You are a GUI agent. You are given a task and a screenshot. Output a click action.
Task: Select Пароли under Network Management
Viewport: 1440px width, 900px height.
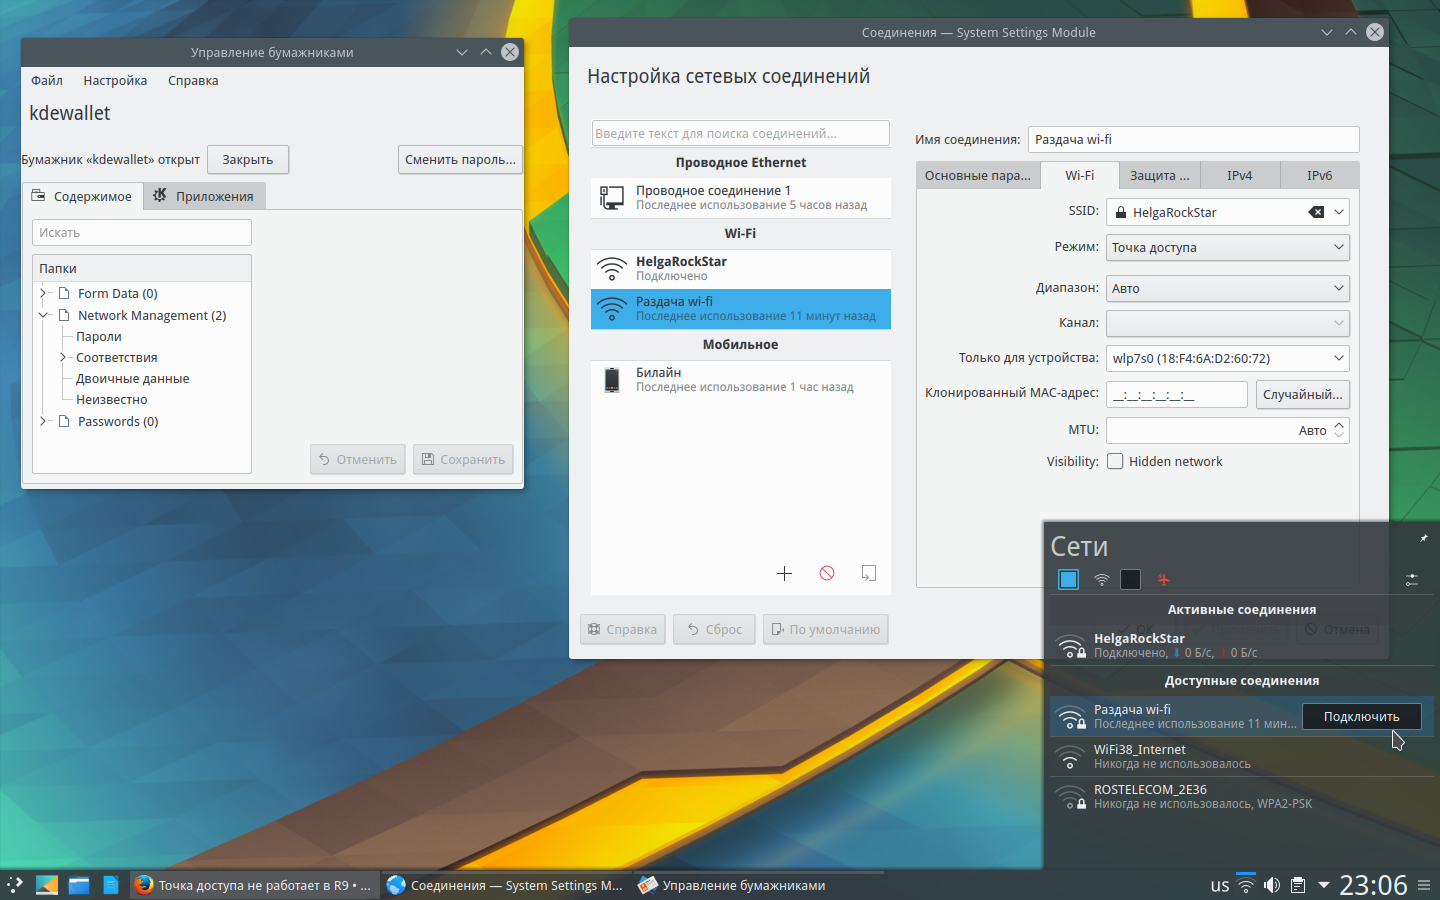(x=99, y=336)
